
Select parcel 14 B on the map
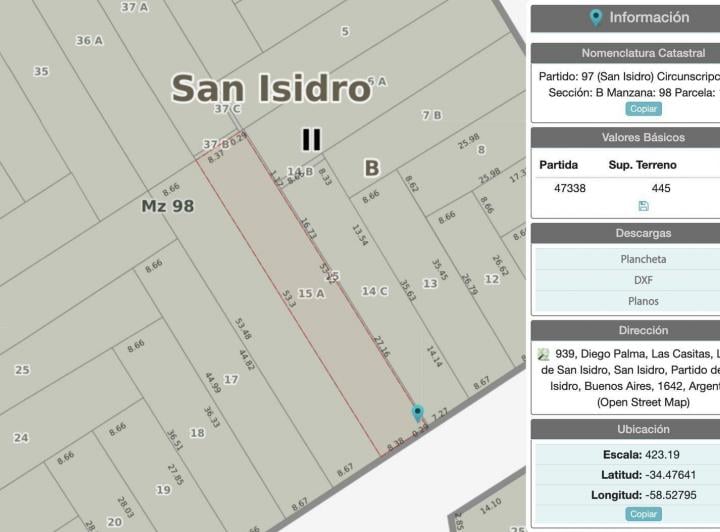coord(300,172)
